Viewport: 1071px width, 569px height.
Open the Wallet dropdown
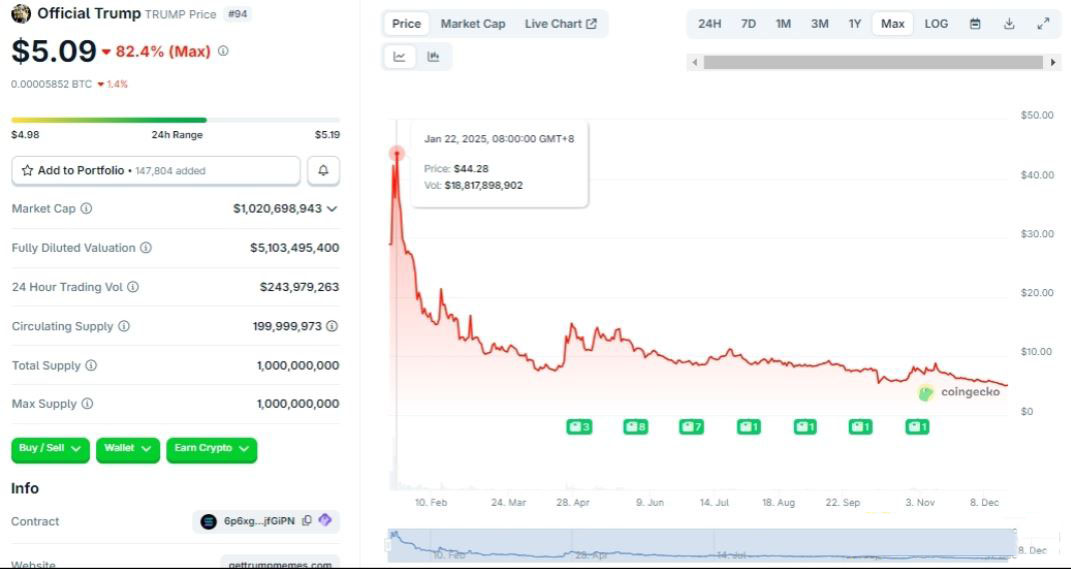128,449
